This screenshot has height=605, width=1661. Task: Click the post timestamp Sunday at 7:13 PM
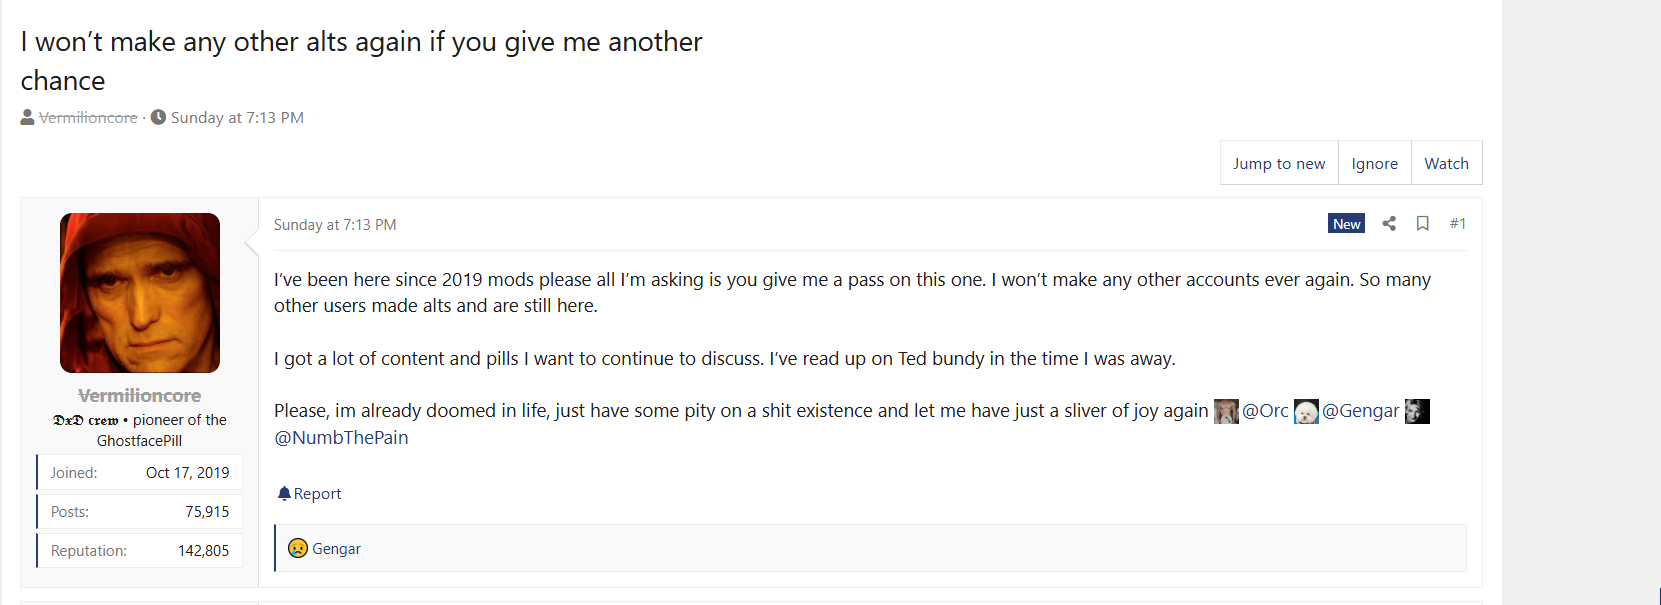coord(335,225)
